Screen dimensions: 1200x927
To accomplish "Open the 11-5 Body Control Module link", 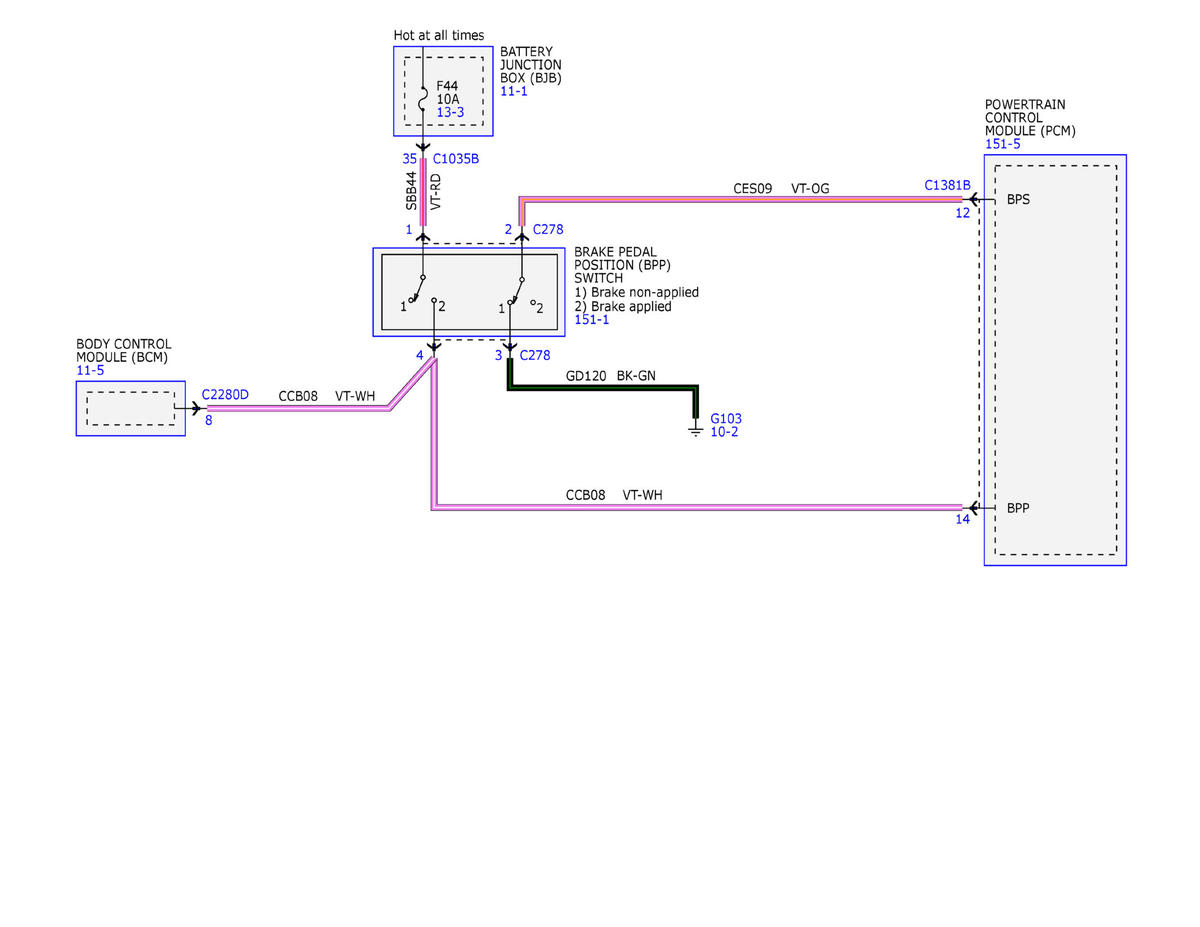I will pyautogui.click(x=90, y=370).
